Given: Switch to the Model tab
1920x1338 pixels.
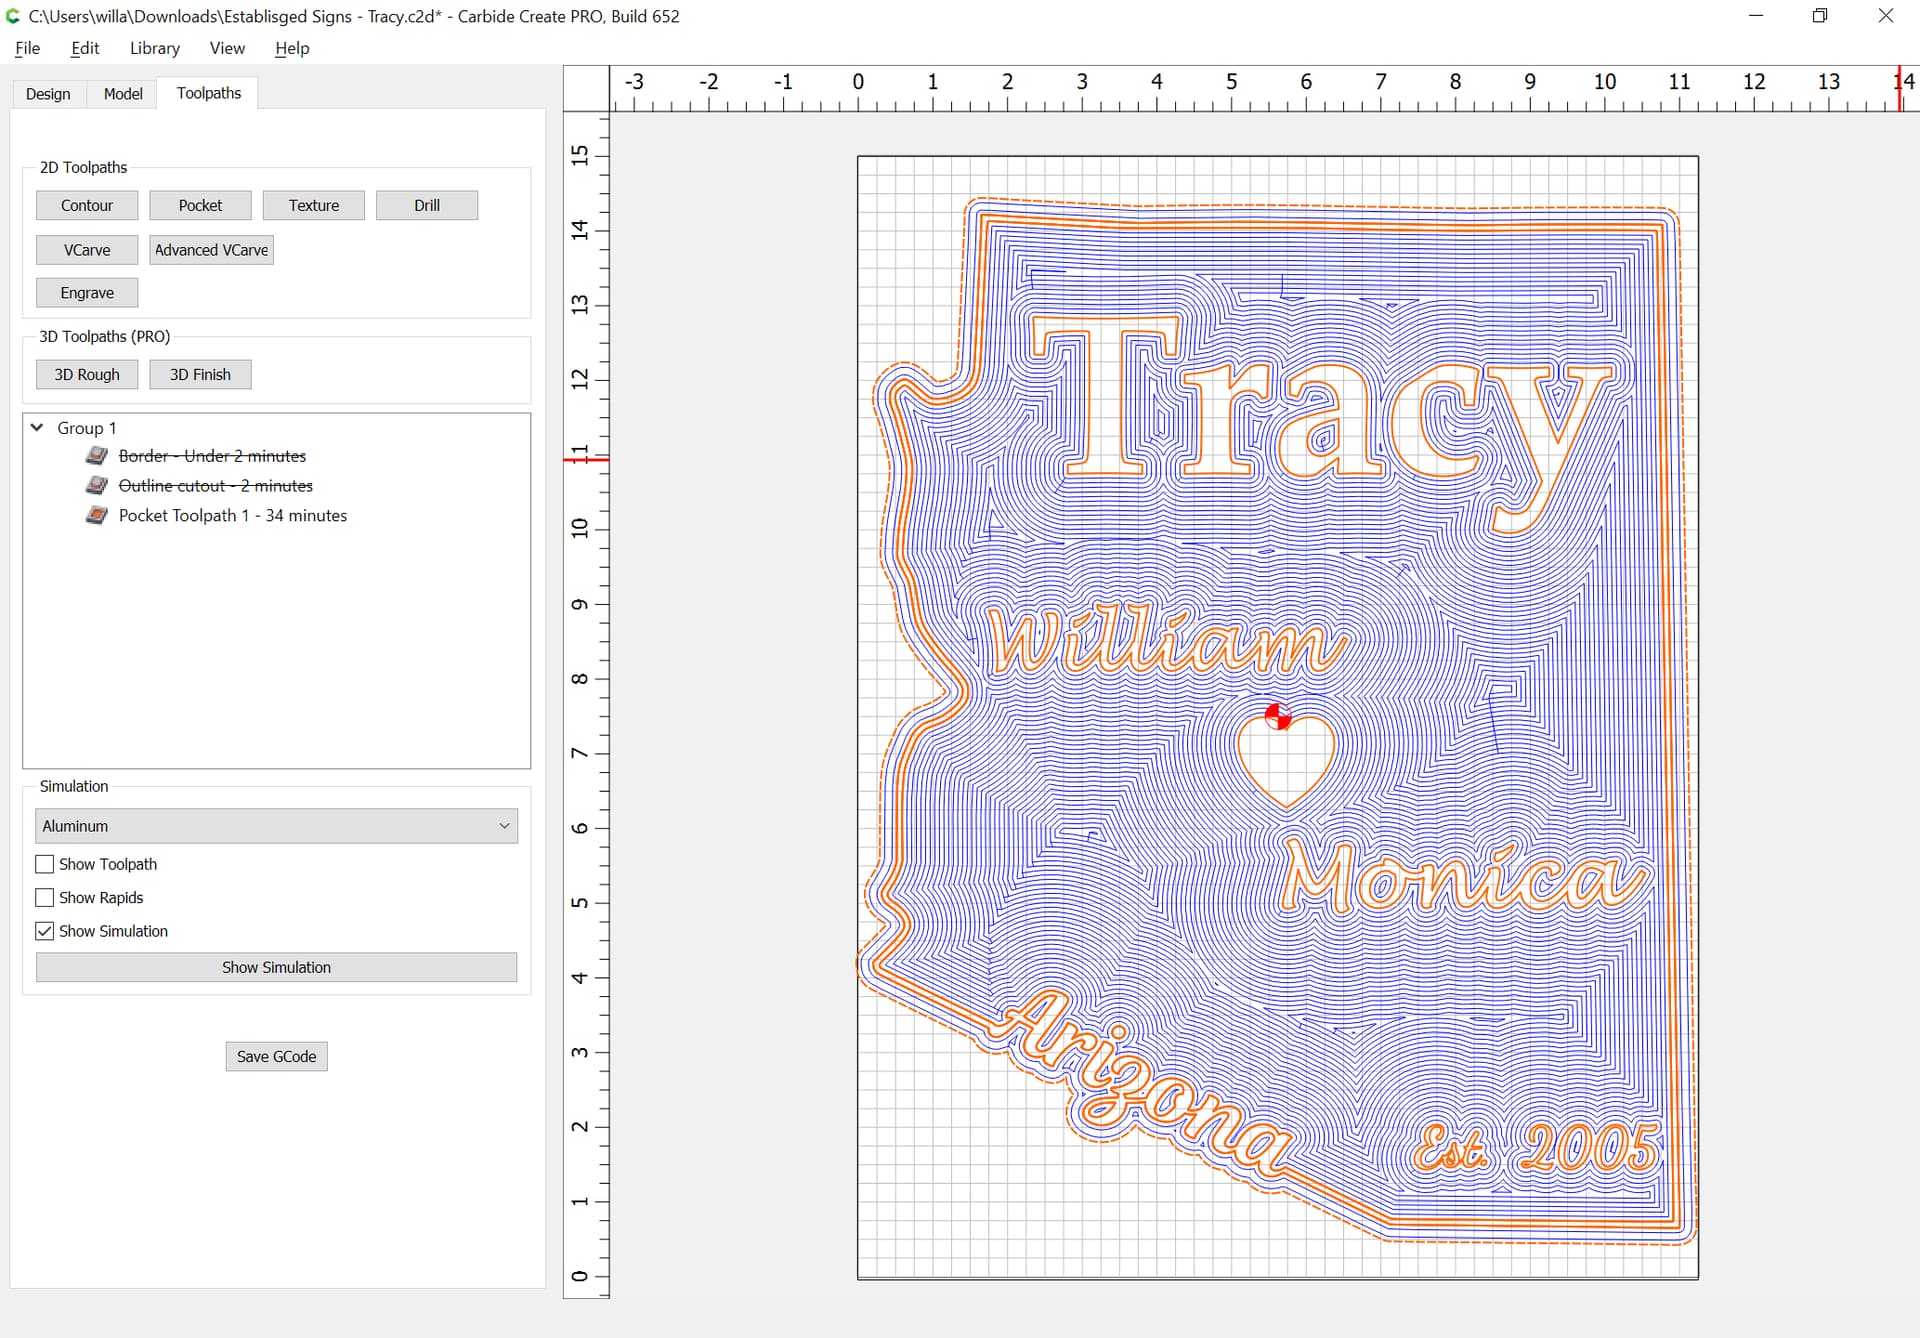Looking at the screenshot, I should 123,94.
